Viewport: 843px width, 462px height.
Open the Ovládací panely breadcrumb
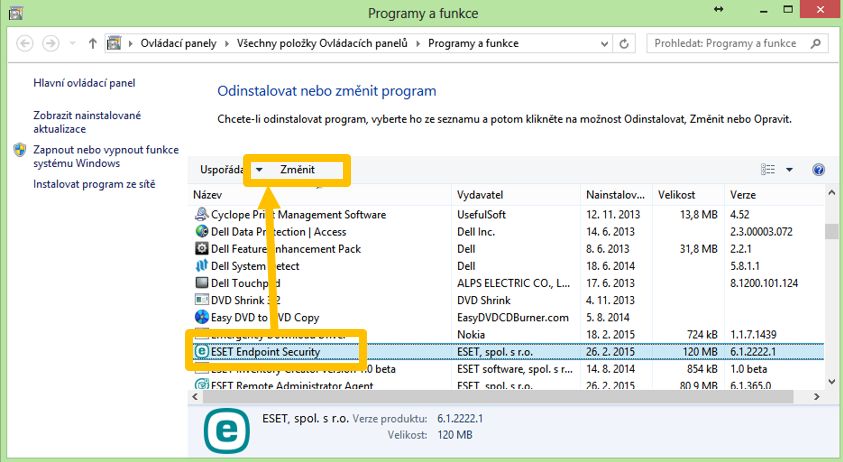[178, 44]
